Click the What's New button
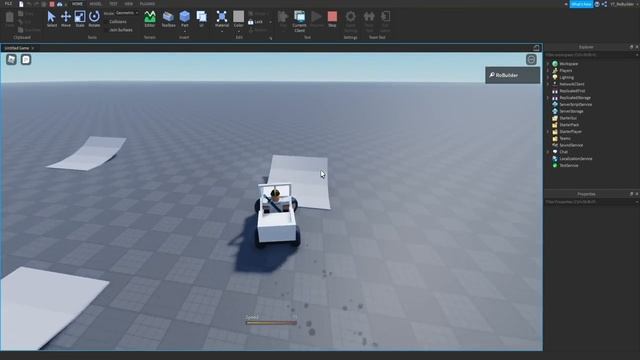 coord(581,4)
